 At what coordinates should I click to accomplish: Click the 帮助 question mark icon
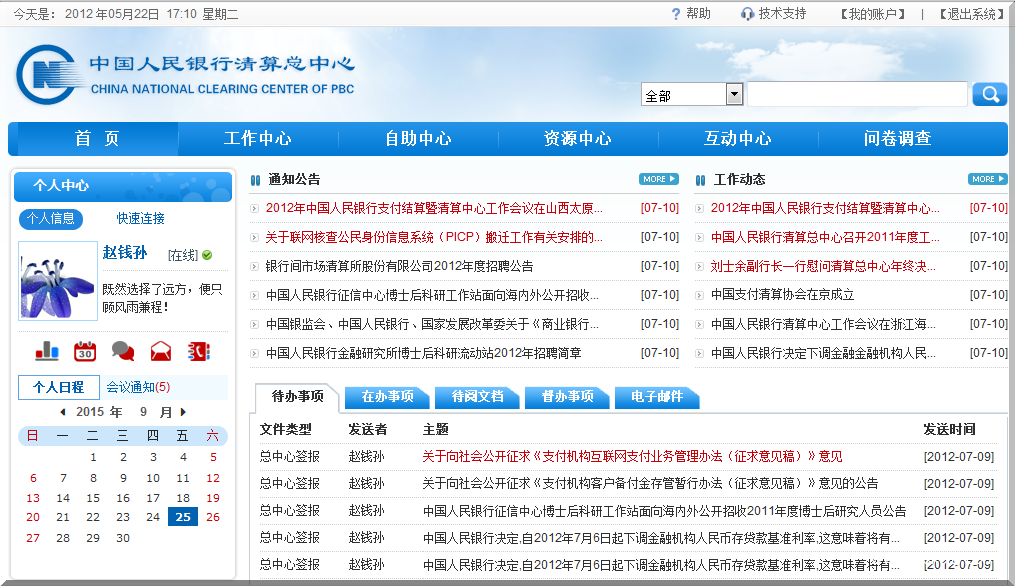click(676, 14)
